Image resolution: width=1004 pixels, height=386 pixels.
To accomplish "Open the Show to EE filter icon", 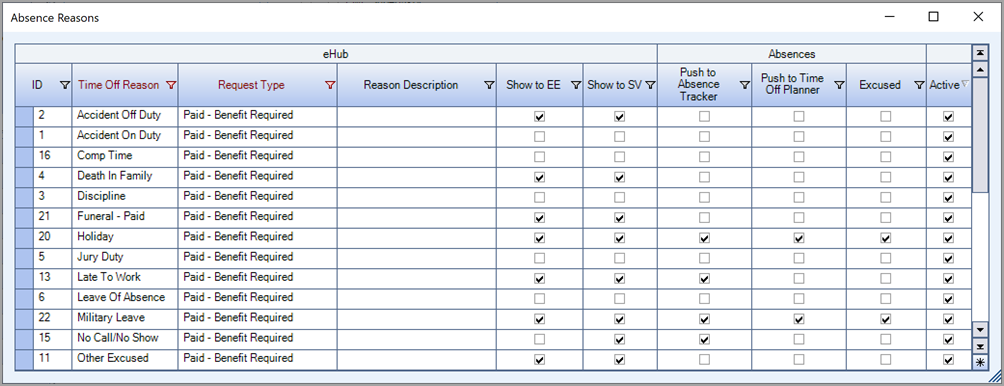I will pos(576,85).
